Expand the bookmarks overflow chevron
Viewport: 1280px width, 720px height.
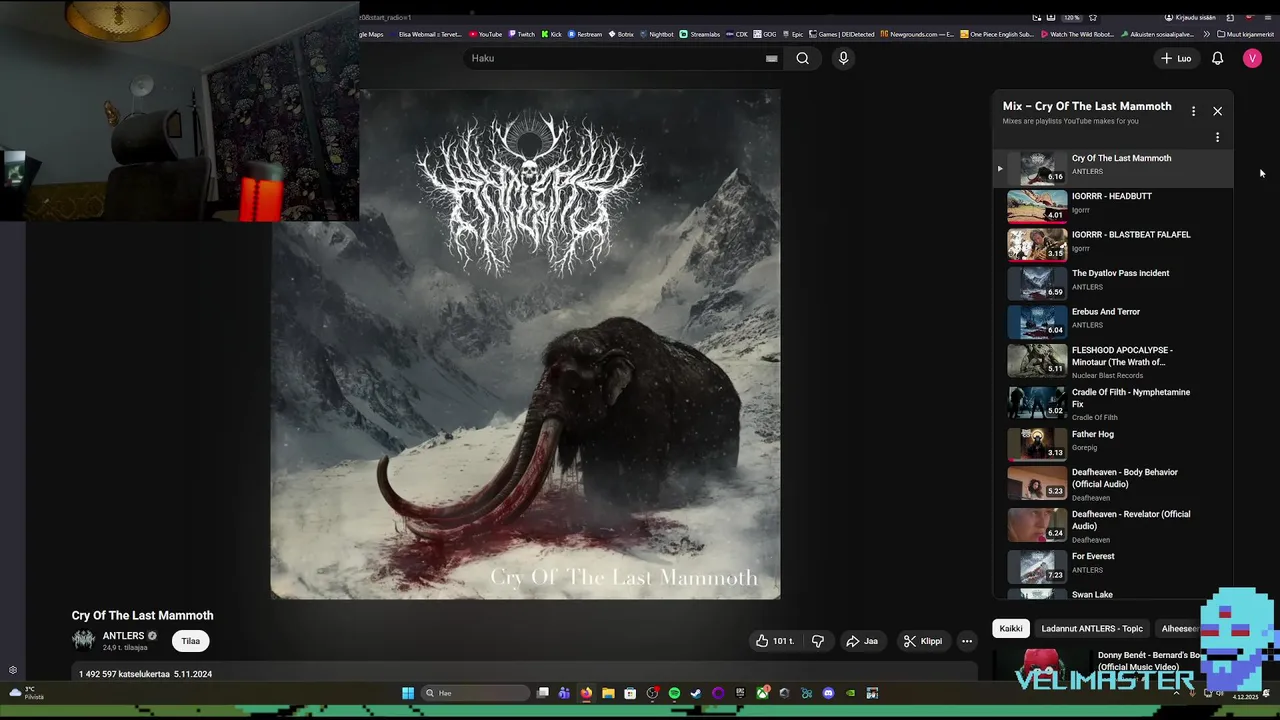point(1206,34)
